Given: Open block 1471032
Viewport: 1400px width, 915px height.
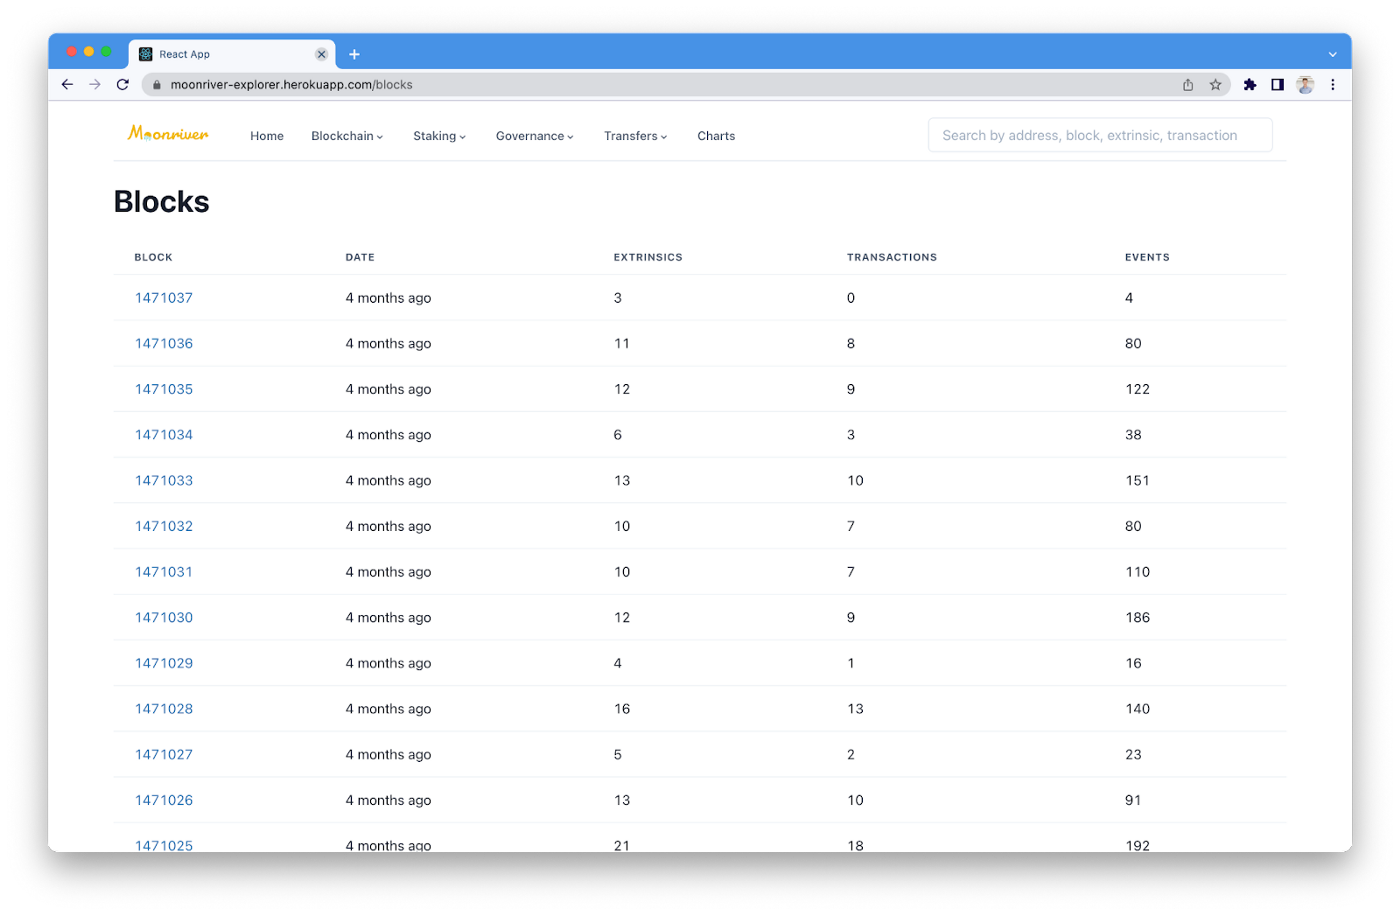Looking at the screenshot, I should click(164, 526).
